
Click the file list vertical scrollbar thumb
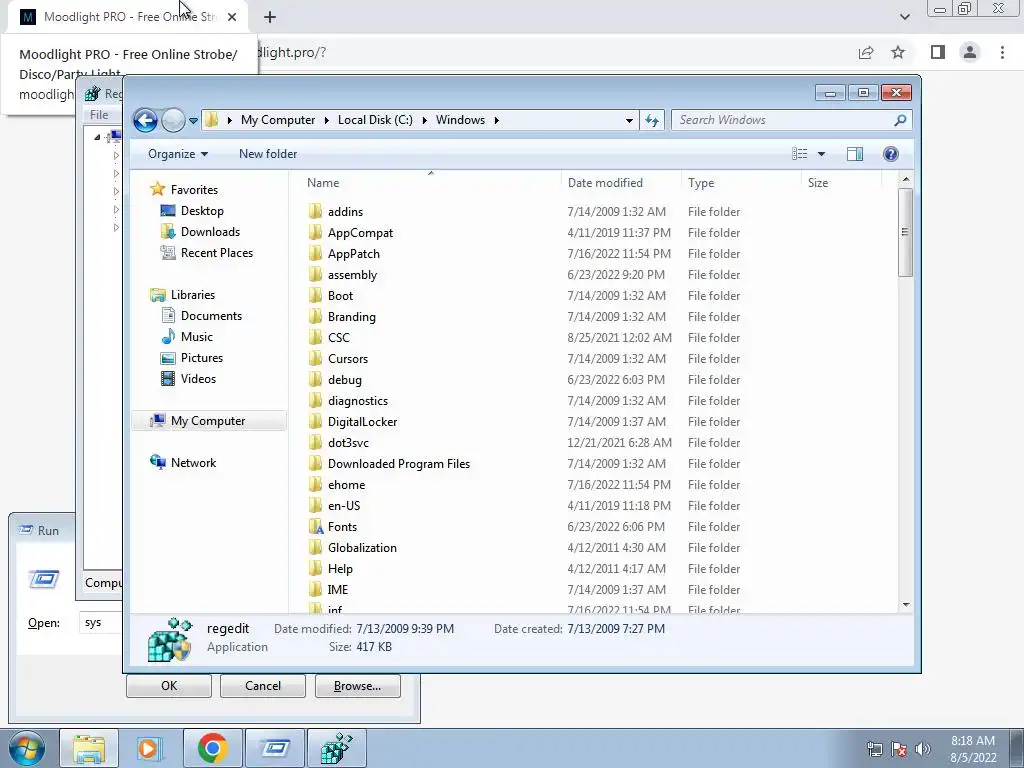point(905,232)
